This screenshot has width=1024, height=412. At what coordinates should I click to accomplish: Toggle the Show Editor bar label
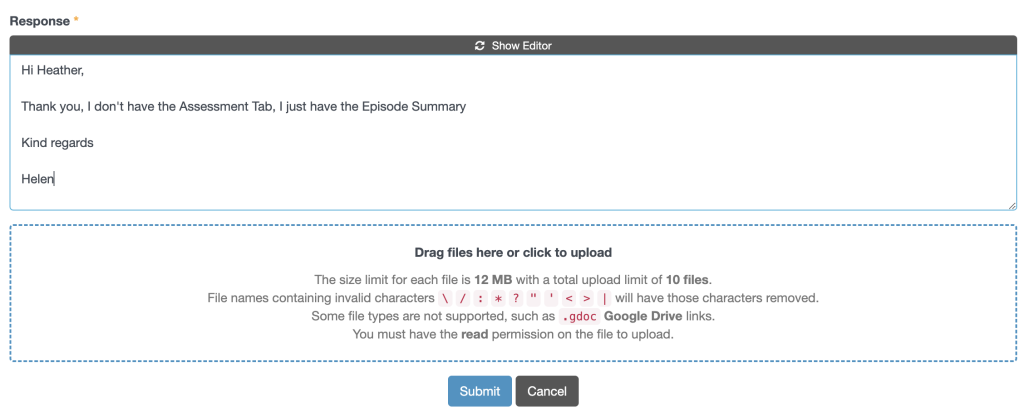(x=521, y=45)
